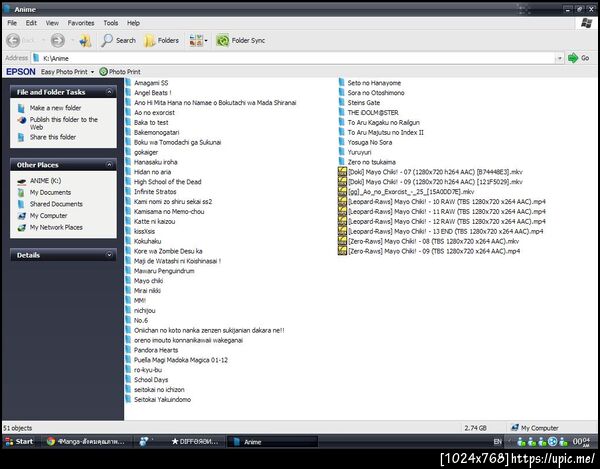The width and height of the screenshot is (600, 469).
Task: Select the Sora no Otoshimono folder name
Action: tap(376, 93)
